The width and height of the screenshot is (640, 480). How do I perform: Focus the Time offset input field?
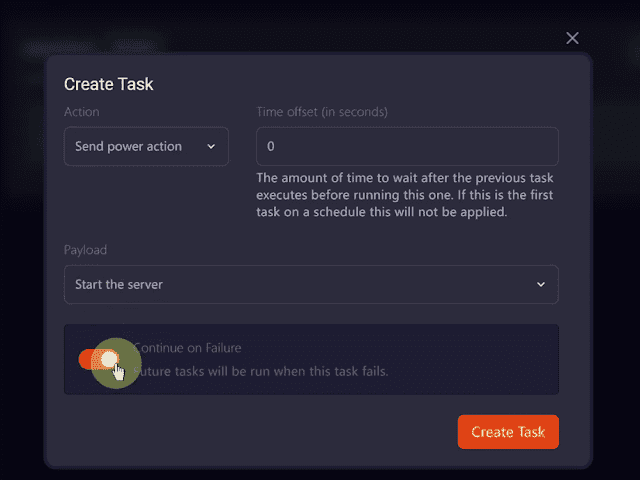point(407,146)
